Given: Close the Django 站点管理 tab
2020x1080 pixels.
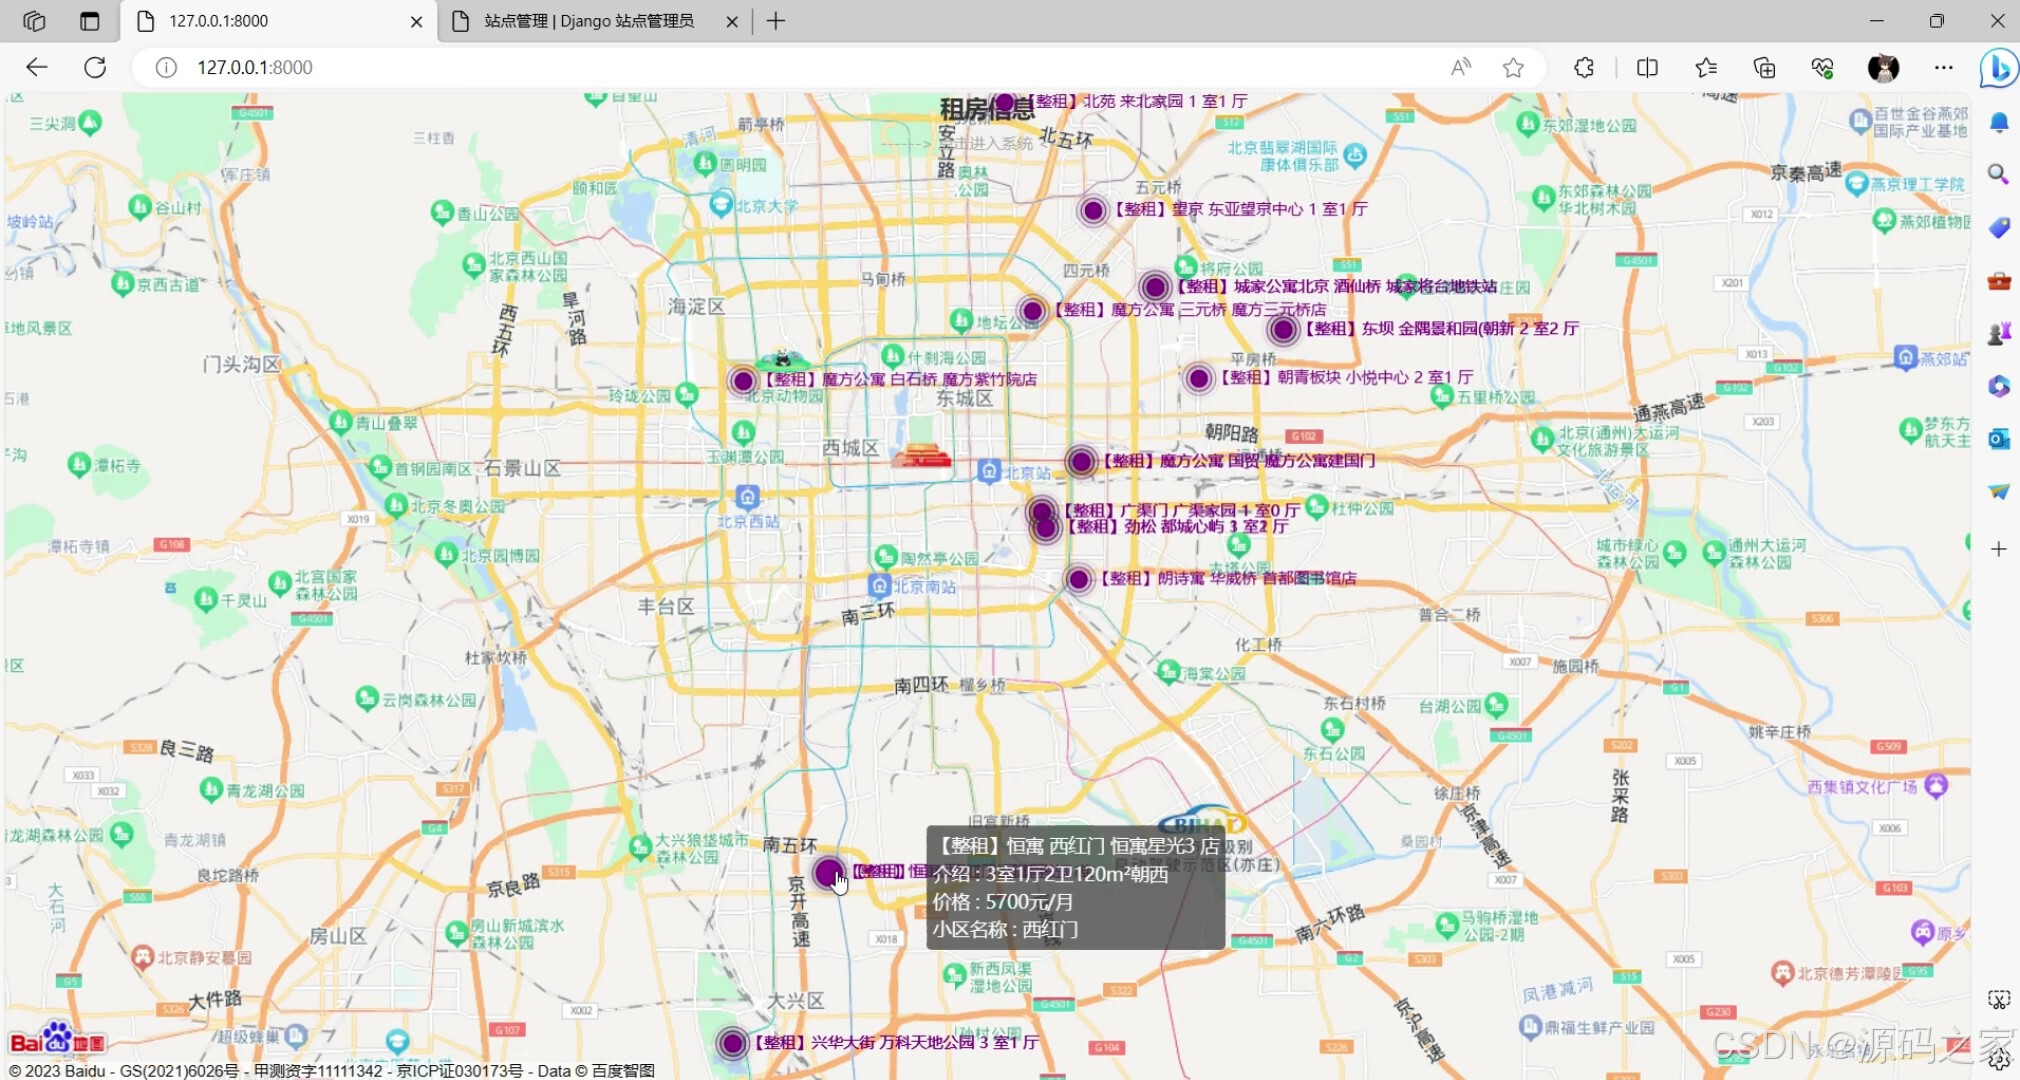Looking at the screenshot, I should [732, 21].
